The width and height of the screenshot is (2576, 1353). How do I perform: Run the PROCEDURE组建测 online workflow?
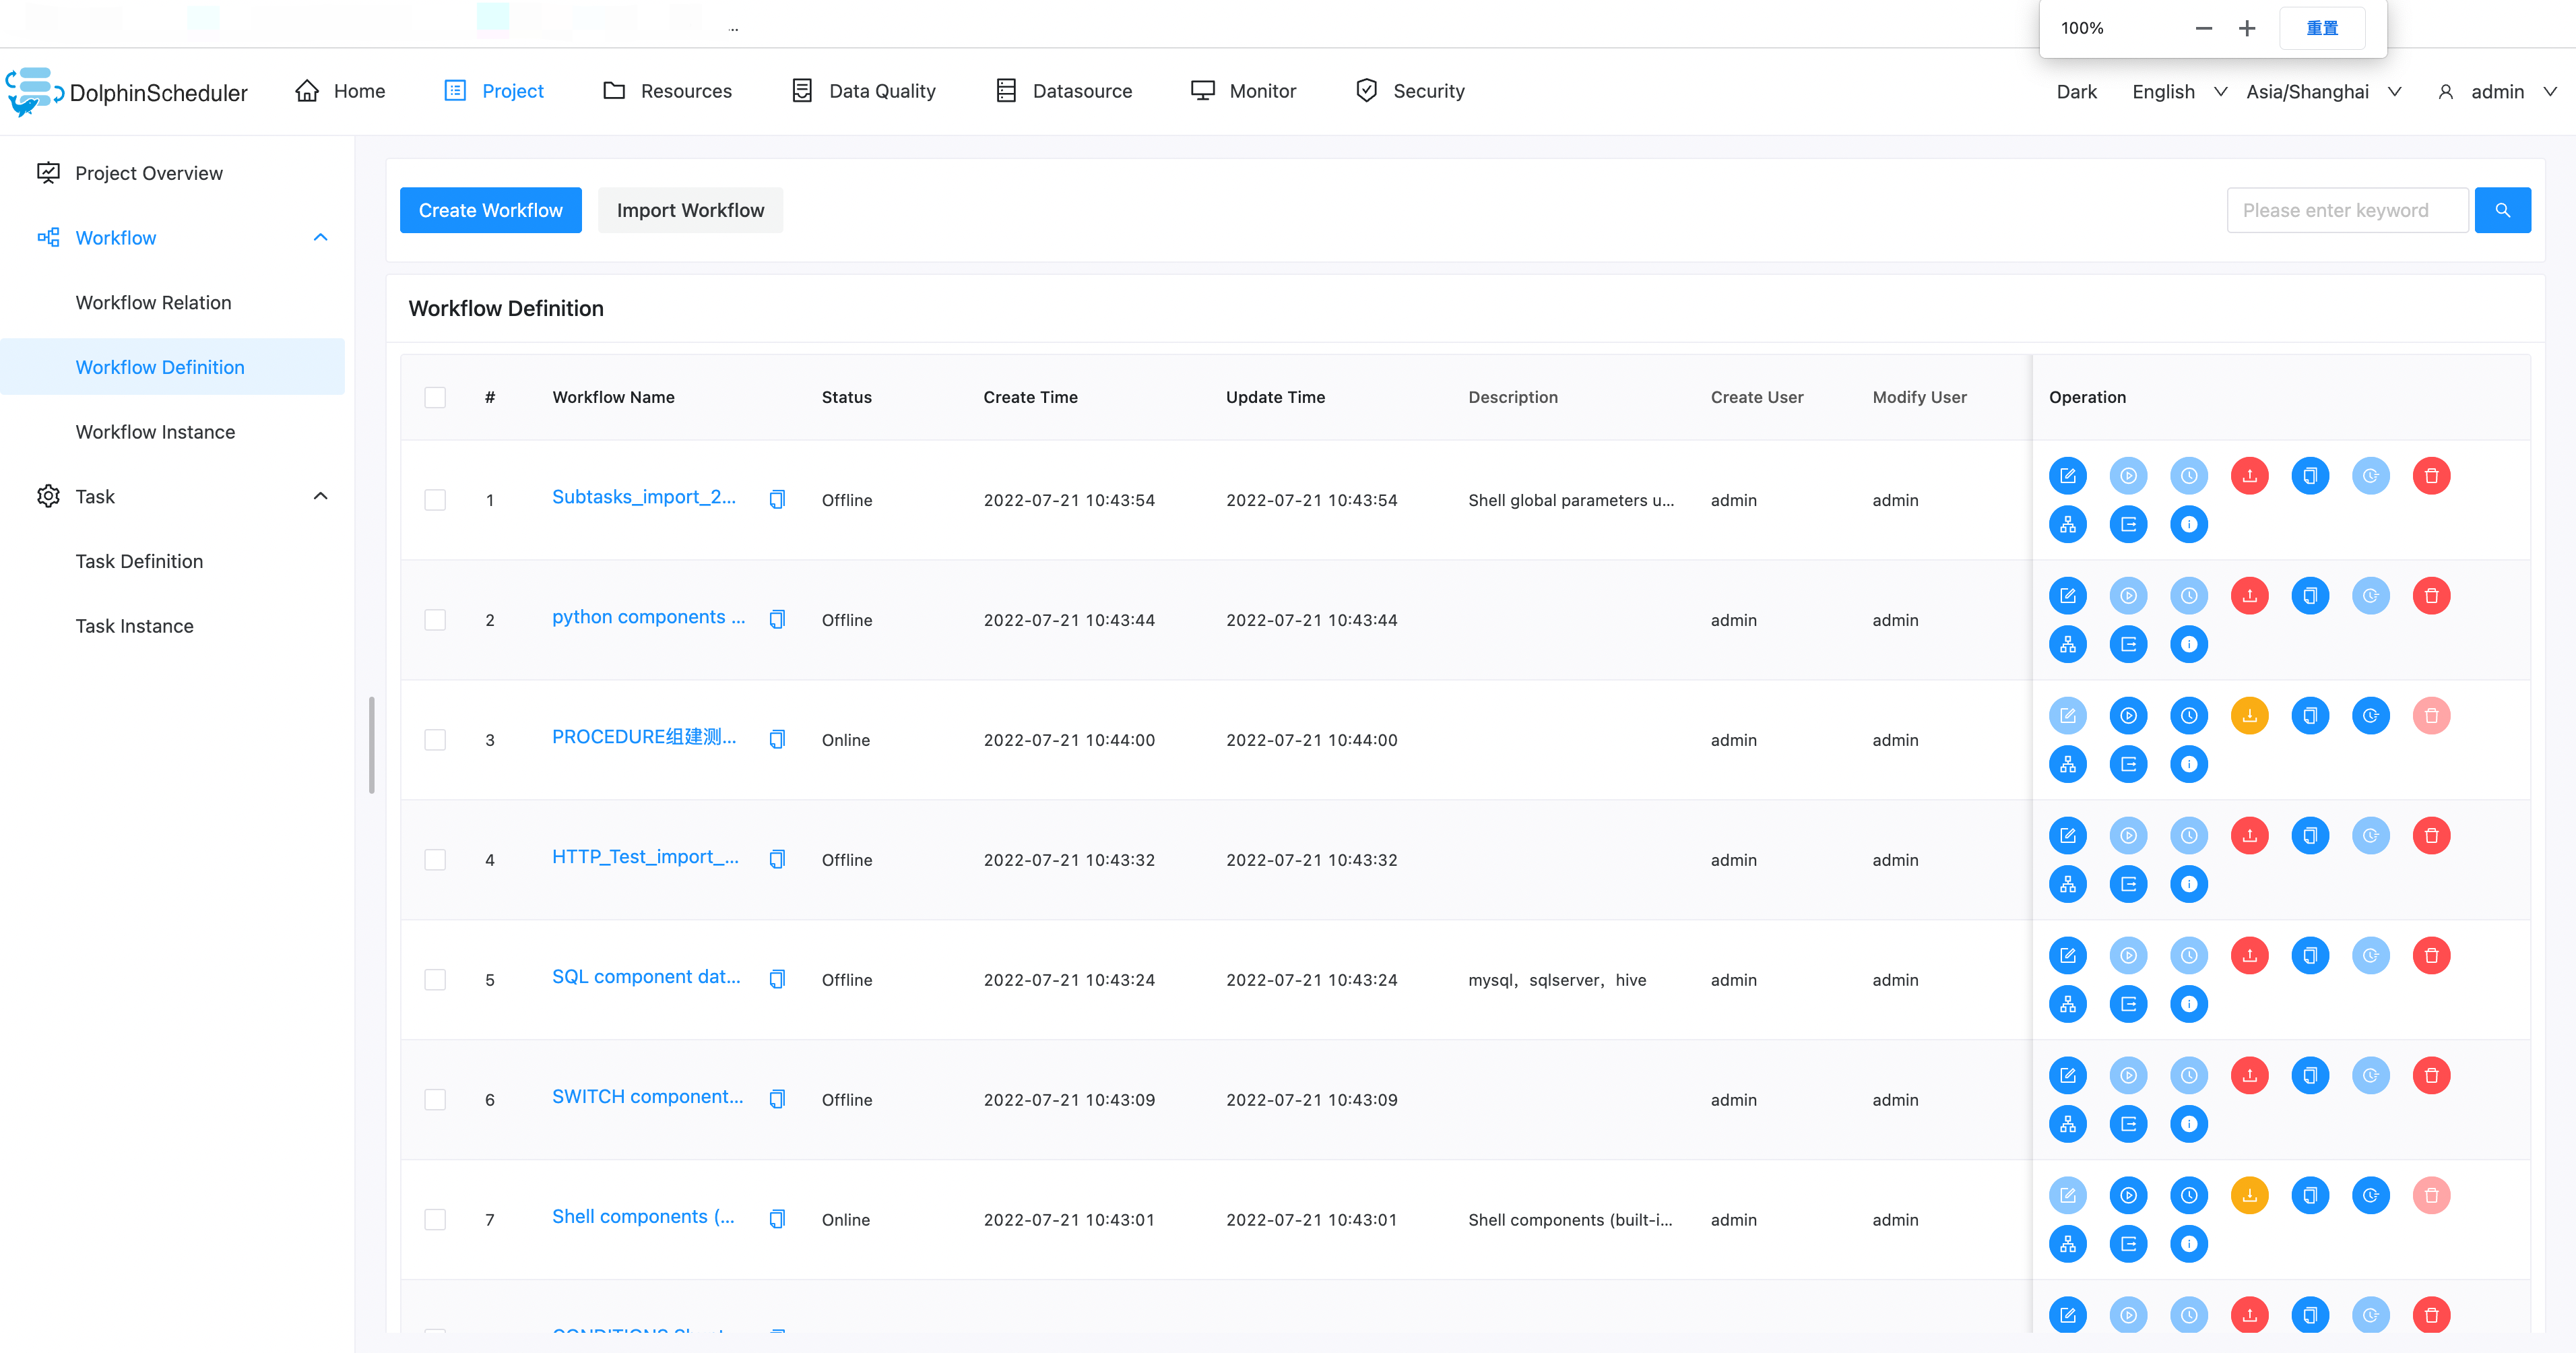click(x=2128, y=715)
